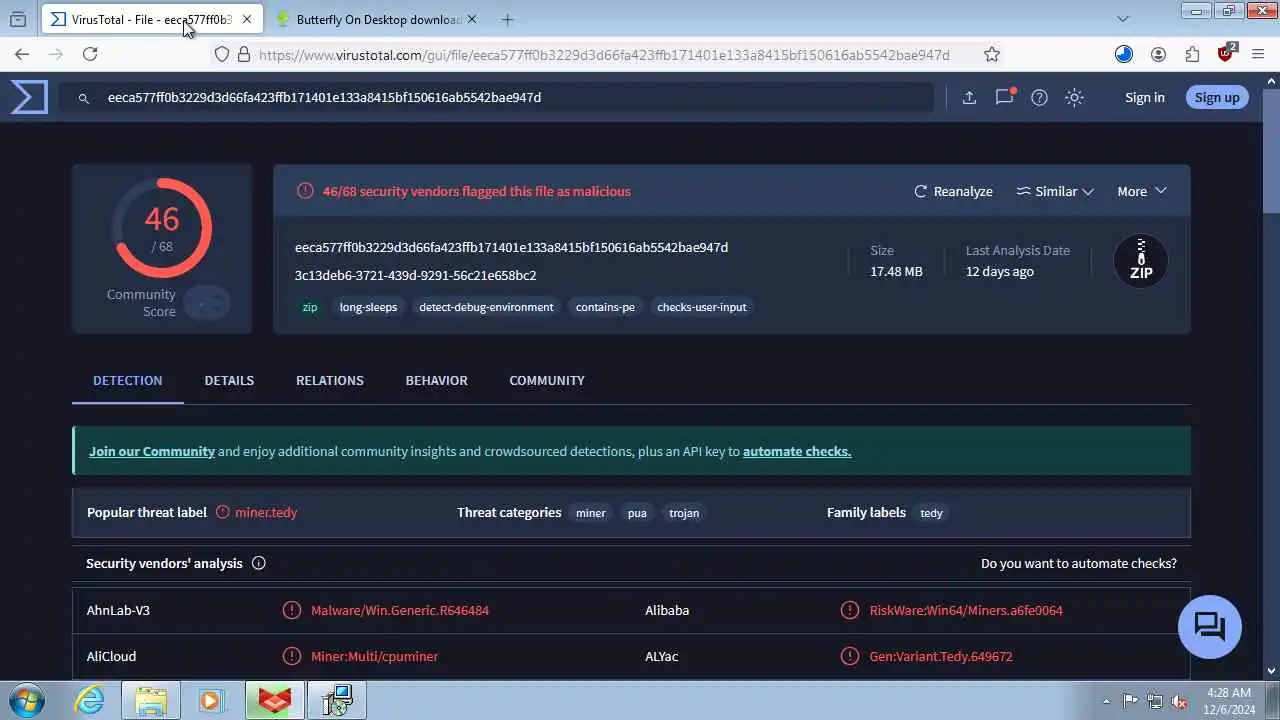
Task: Click AhnLab-V3 result Malware/Win.Generic.R646484
Action: pyautogui.click(x=400, y=610)
